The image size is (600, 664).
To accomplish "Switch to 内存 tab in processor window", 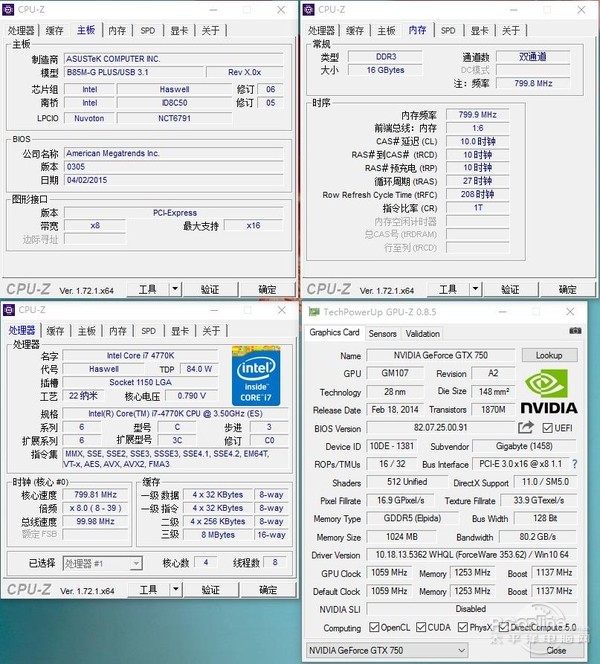I will [x=118, y=331].
